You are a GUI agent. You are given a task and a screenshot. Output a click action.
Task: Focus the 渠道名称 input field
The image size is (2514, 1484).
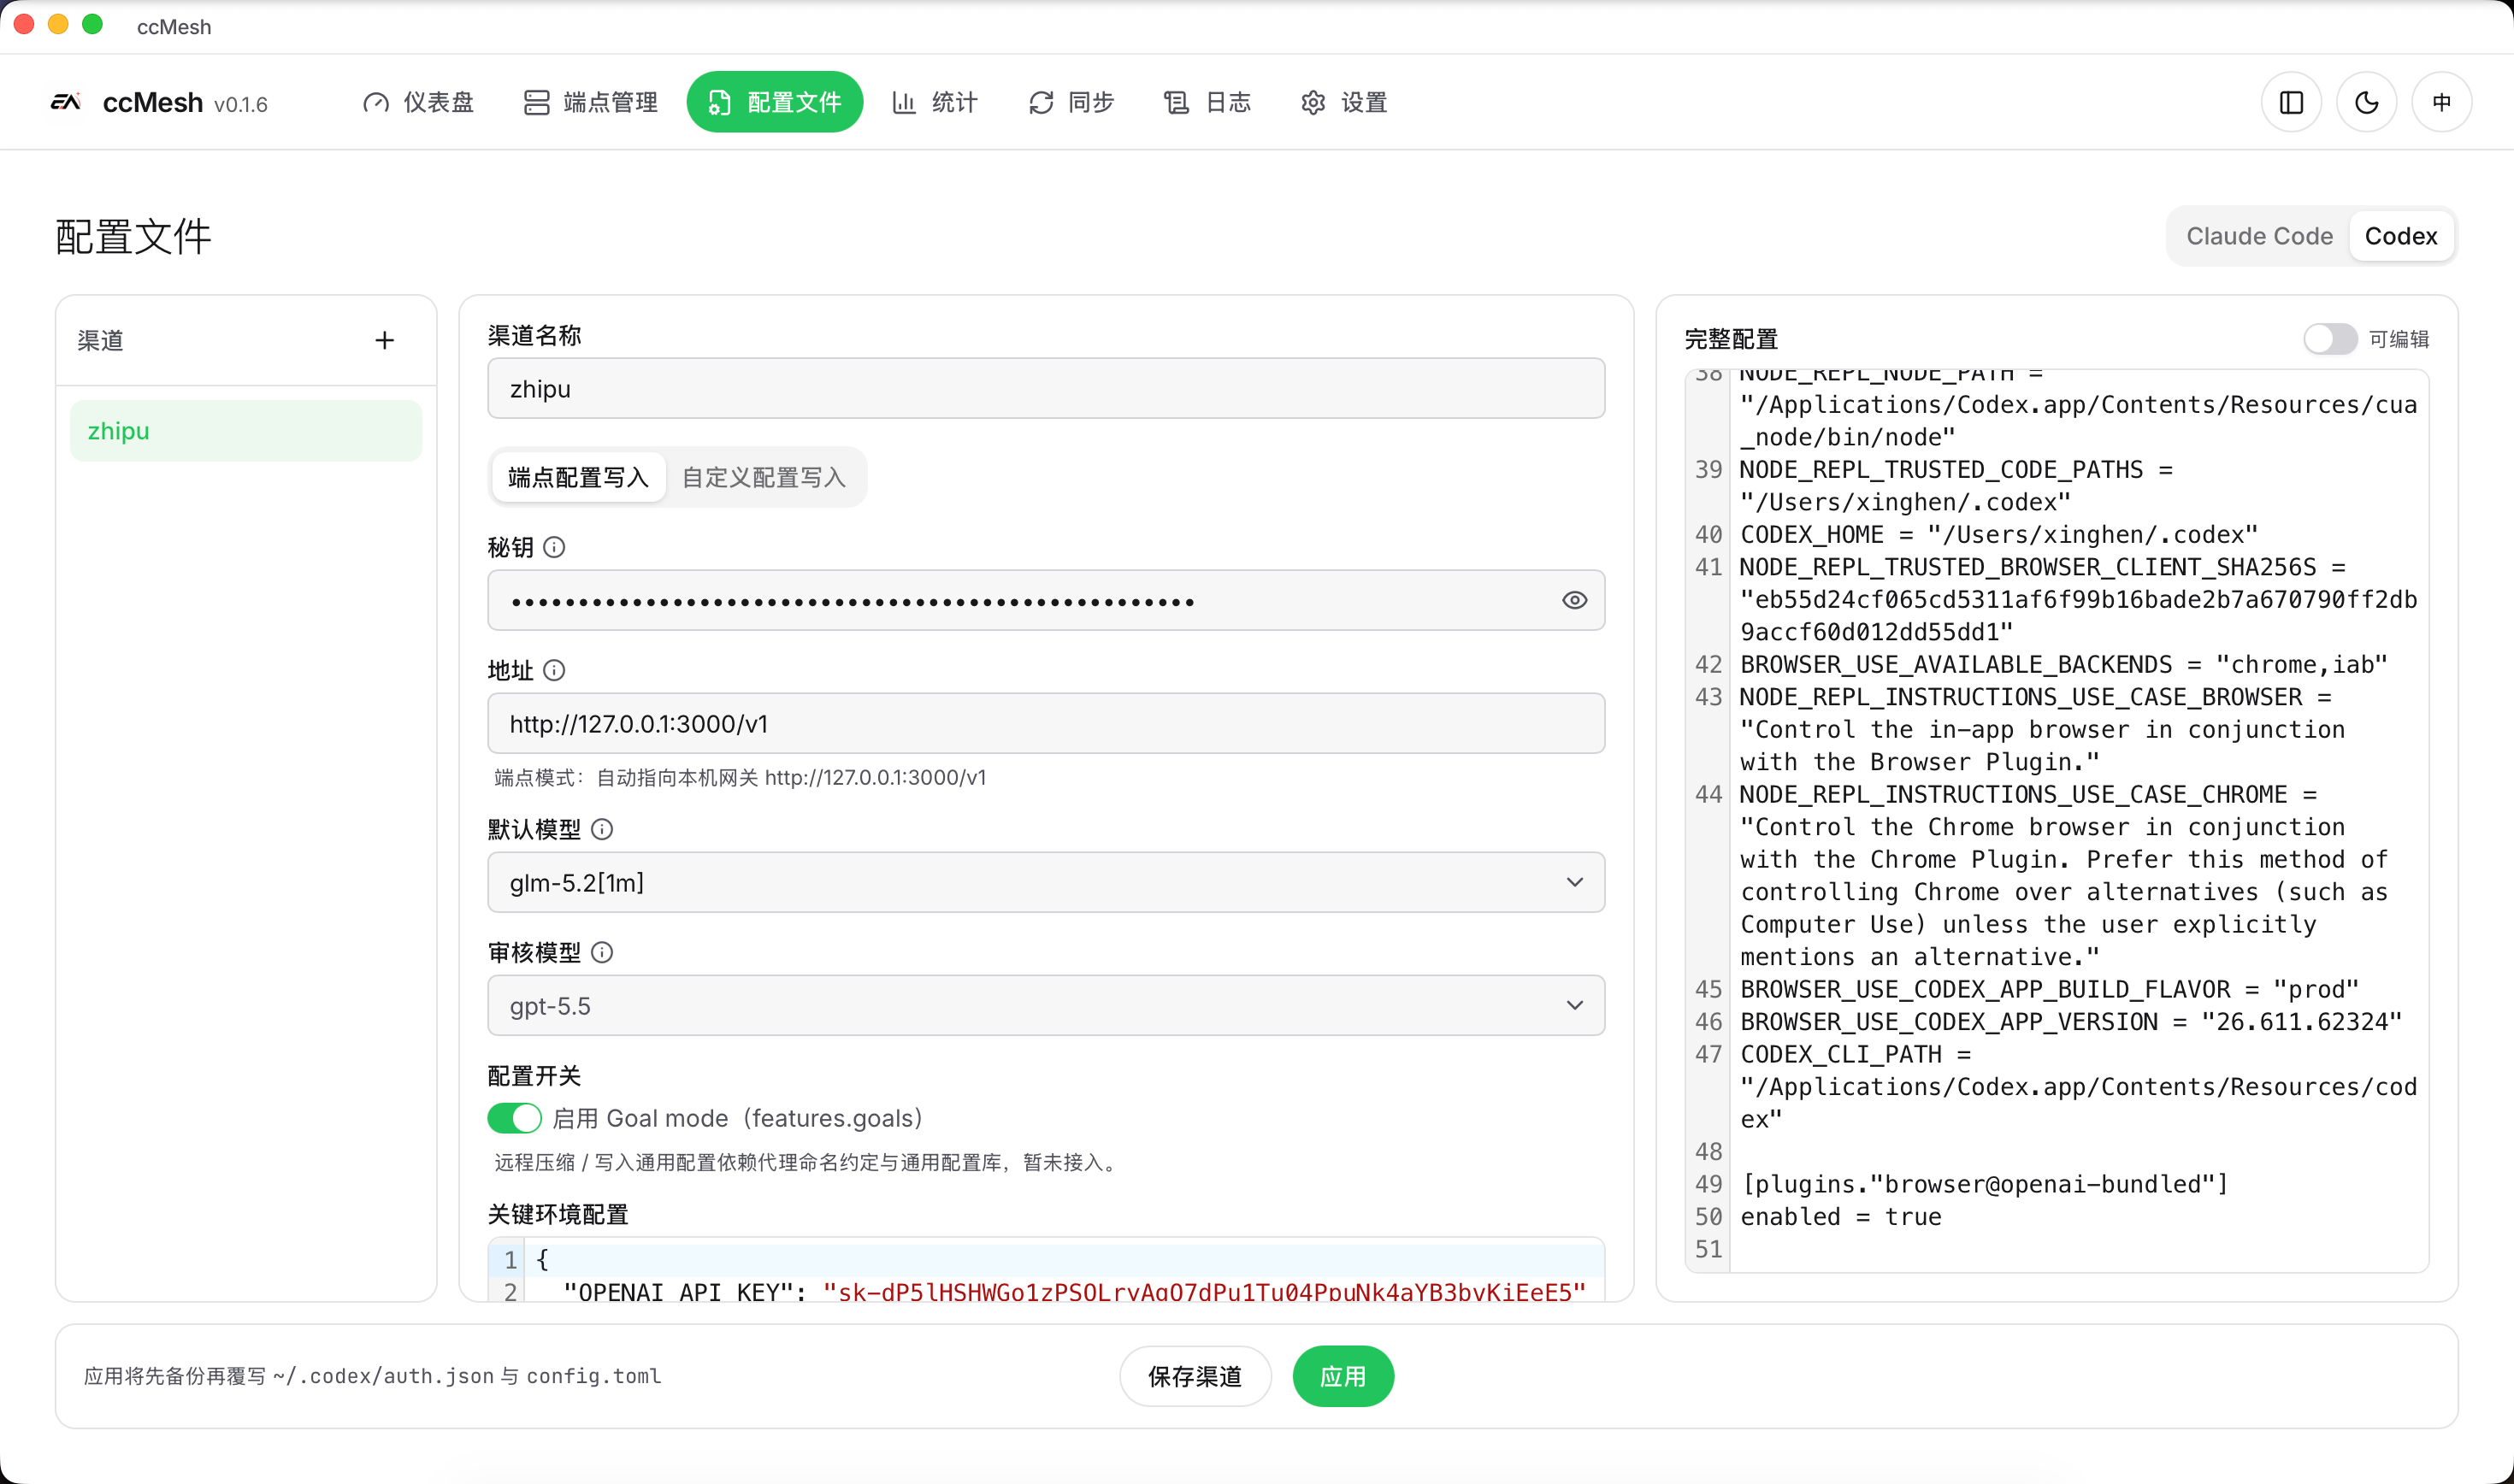pos(1046,388)
